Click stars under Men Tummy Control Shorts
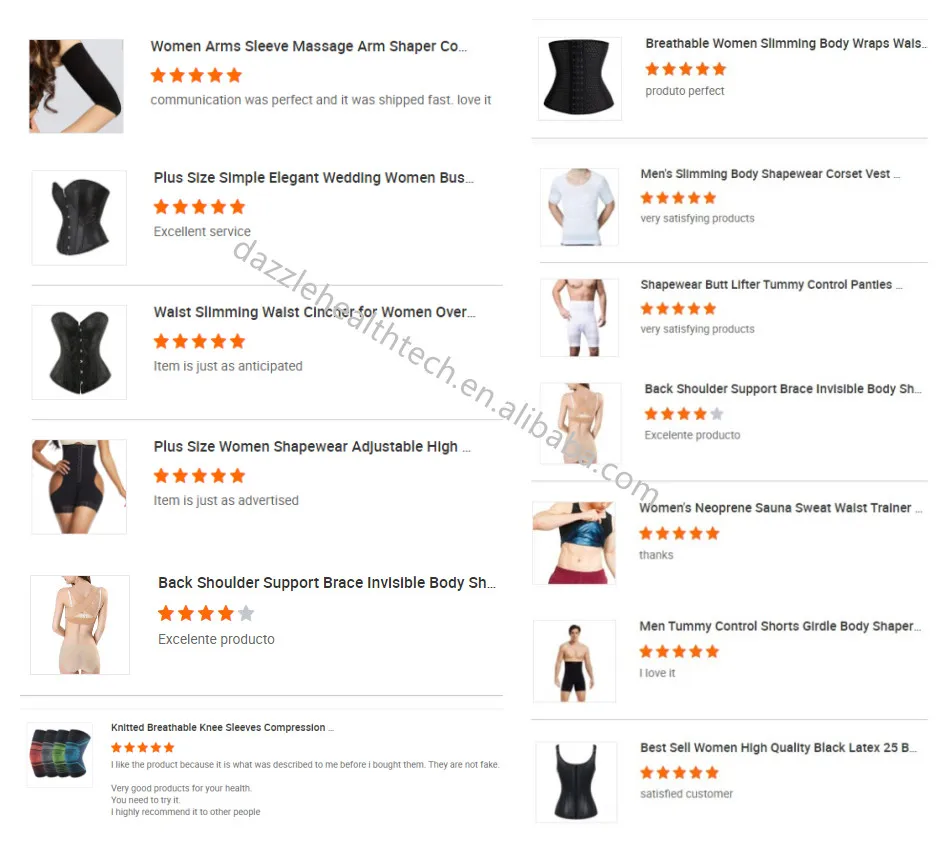Screen dimensions: 946x856 click(679, 652)
